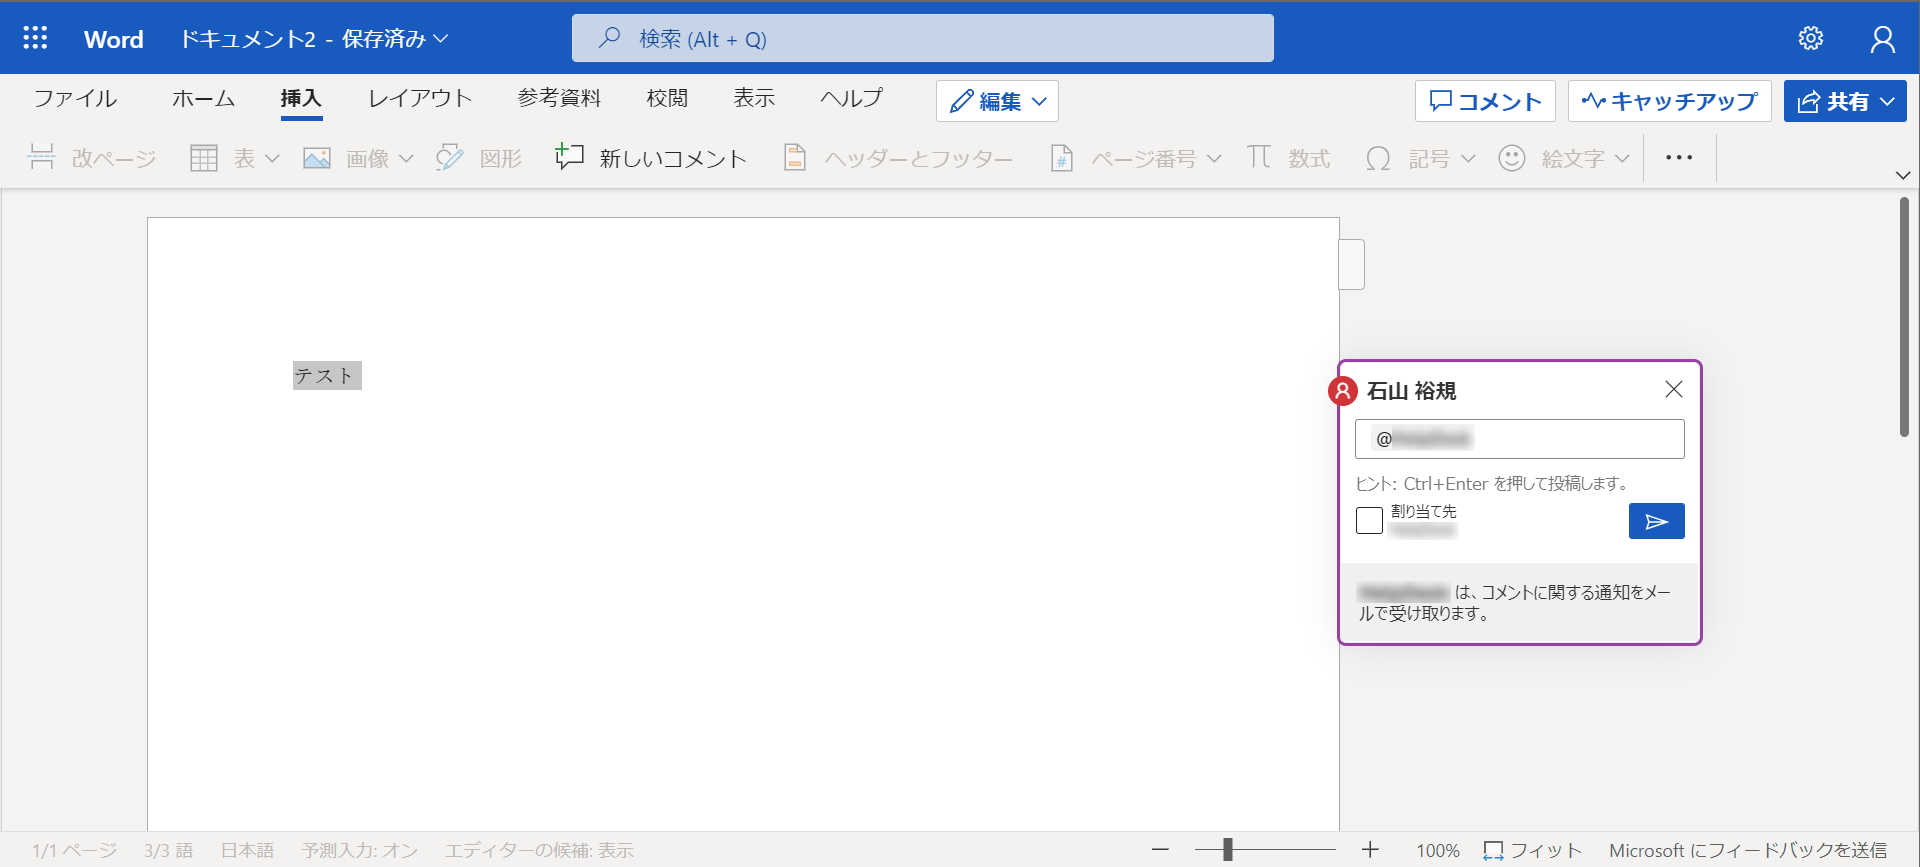Click エディターの候補: 表示 status entry

[539, 850]
